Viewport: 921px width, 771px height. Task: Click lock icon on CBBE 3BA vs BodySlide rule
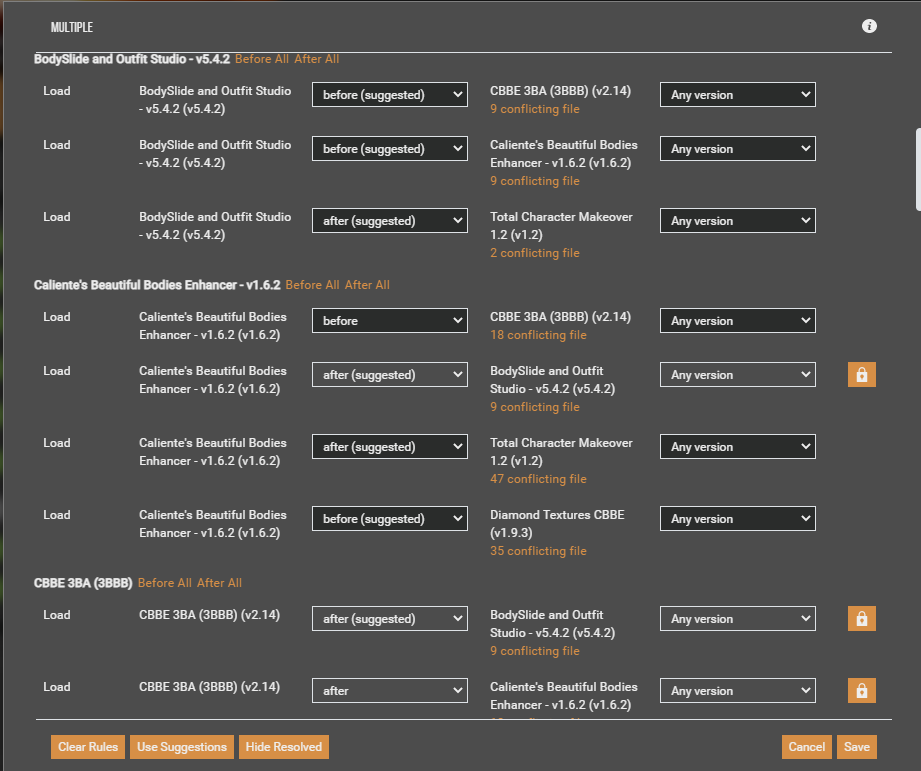[x=862, y=618]
